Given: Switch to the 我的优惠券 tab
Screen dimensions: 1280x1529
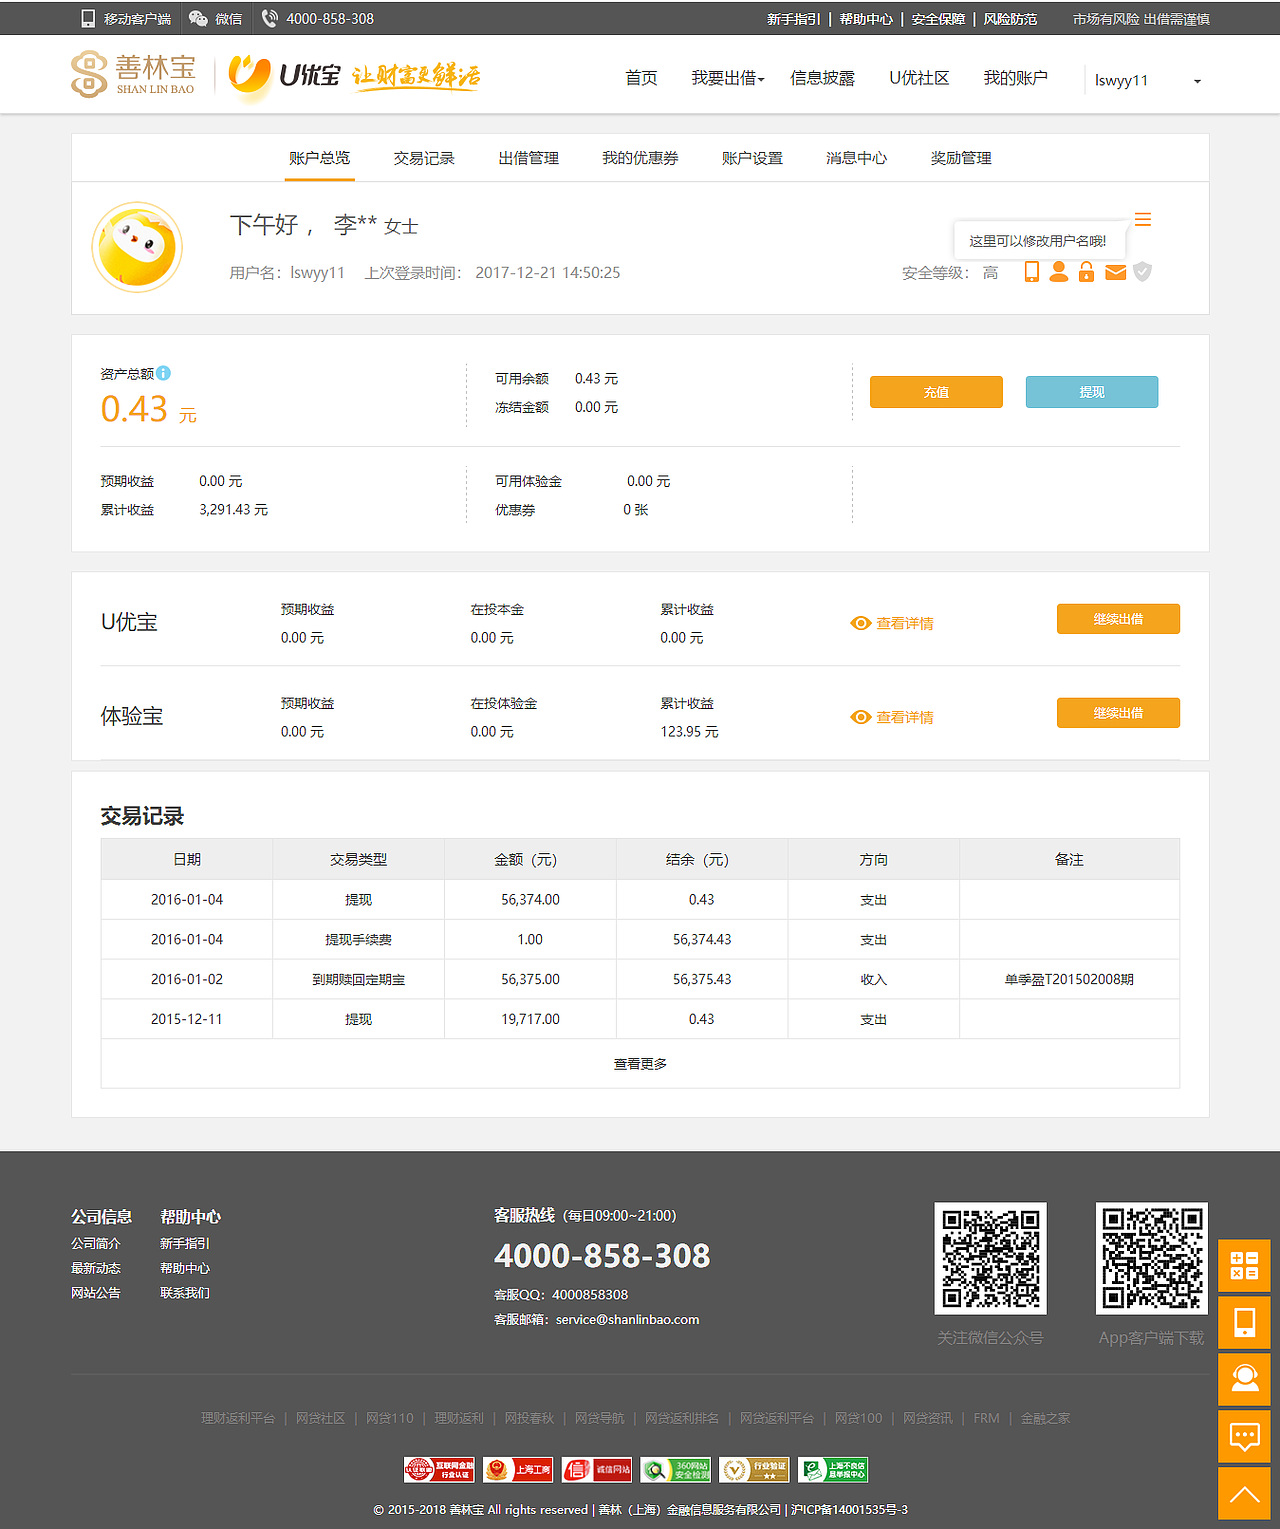Looking at the screenshot, I should pos(639,157).
